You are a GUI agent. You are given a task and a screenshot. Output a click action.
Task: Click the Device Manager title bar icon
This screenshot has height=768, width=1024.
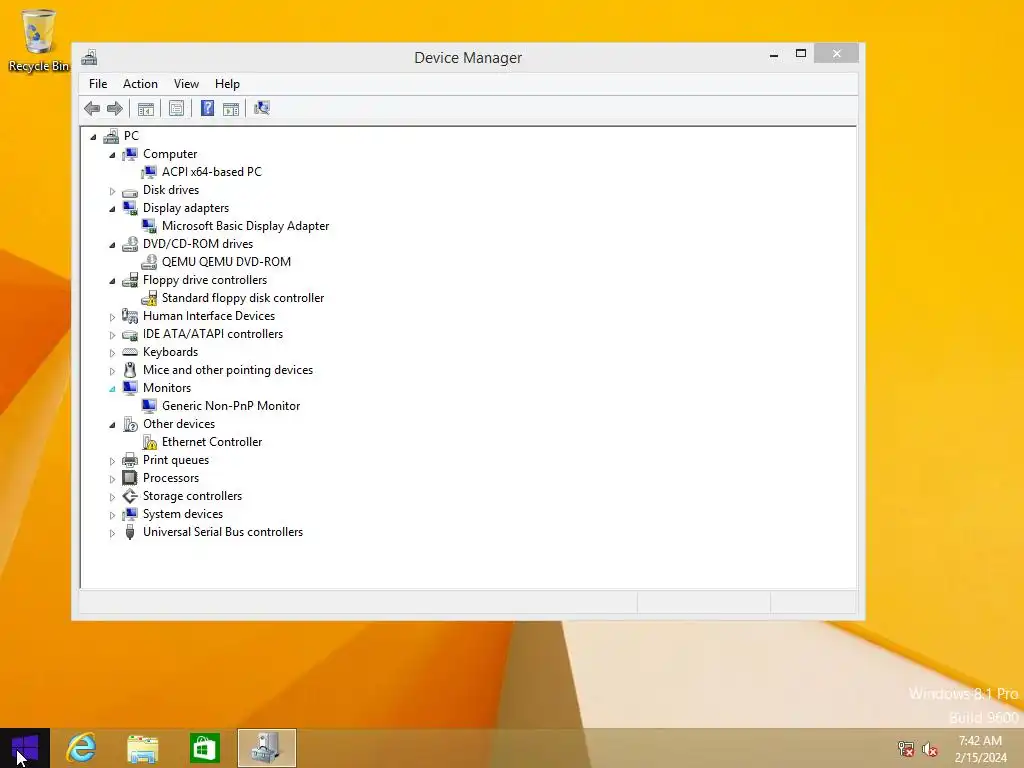tap(89, 57)
